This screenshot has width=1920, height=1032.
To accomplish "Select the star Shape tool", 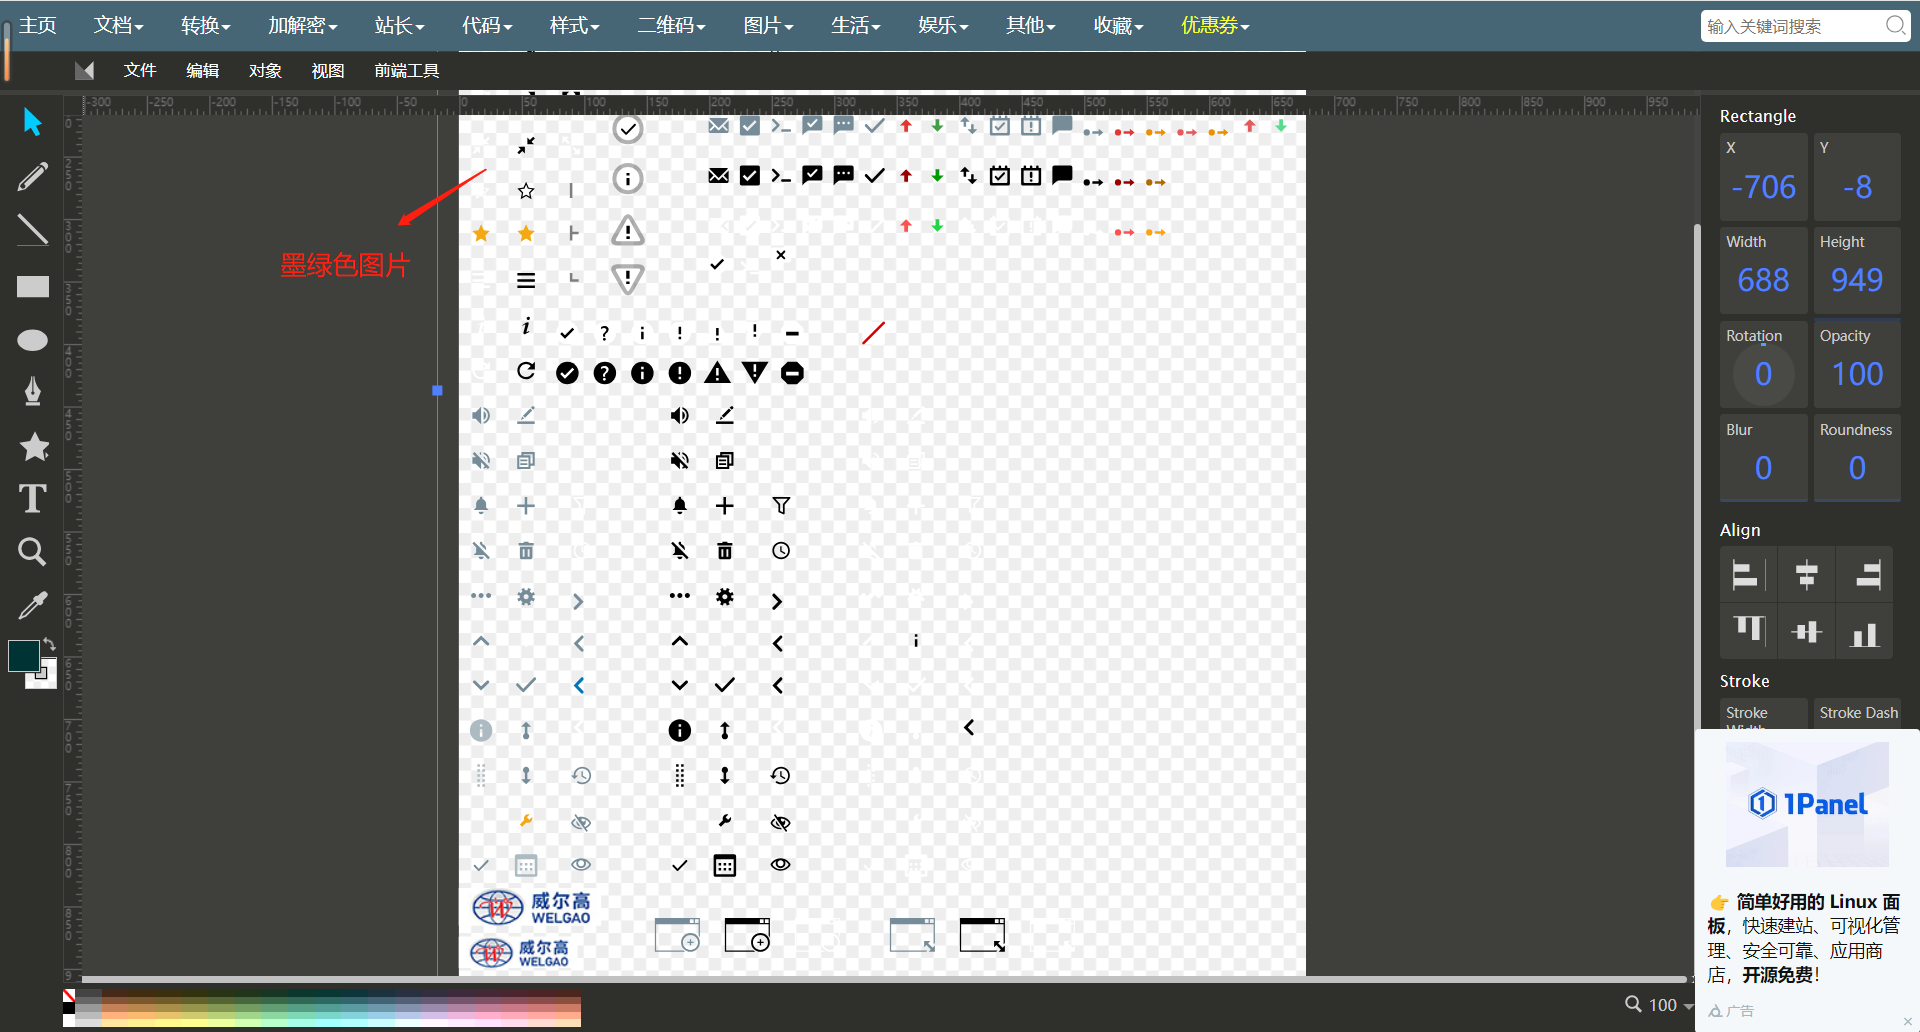I will click(x=34, y=446).
